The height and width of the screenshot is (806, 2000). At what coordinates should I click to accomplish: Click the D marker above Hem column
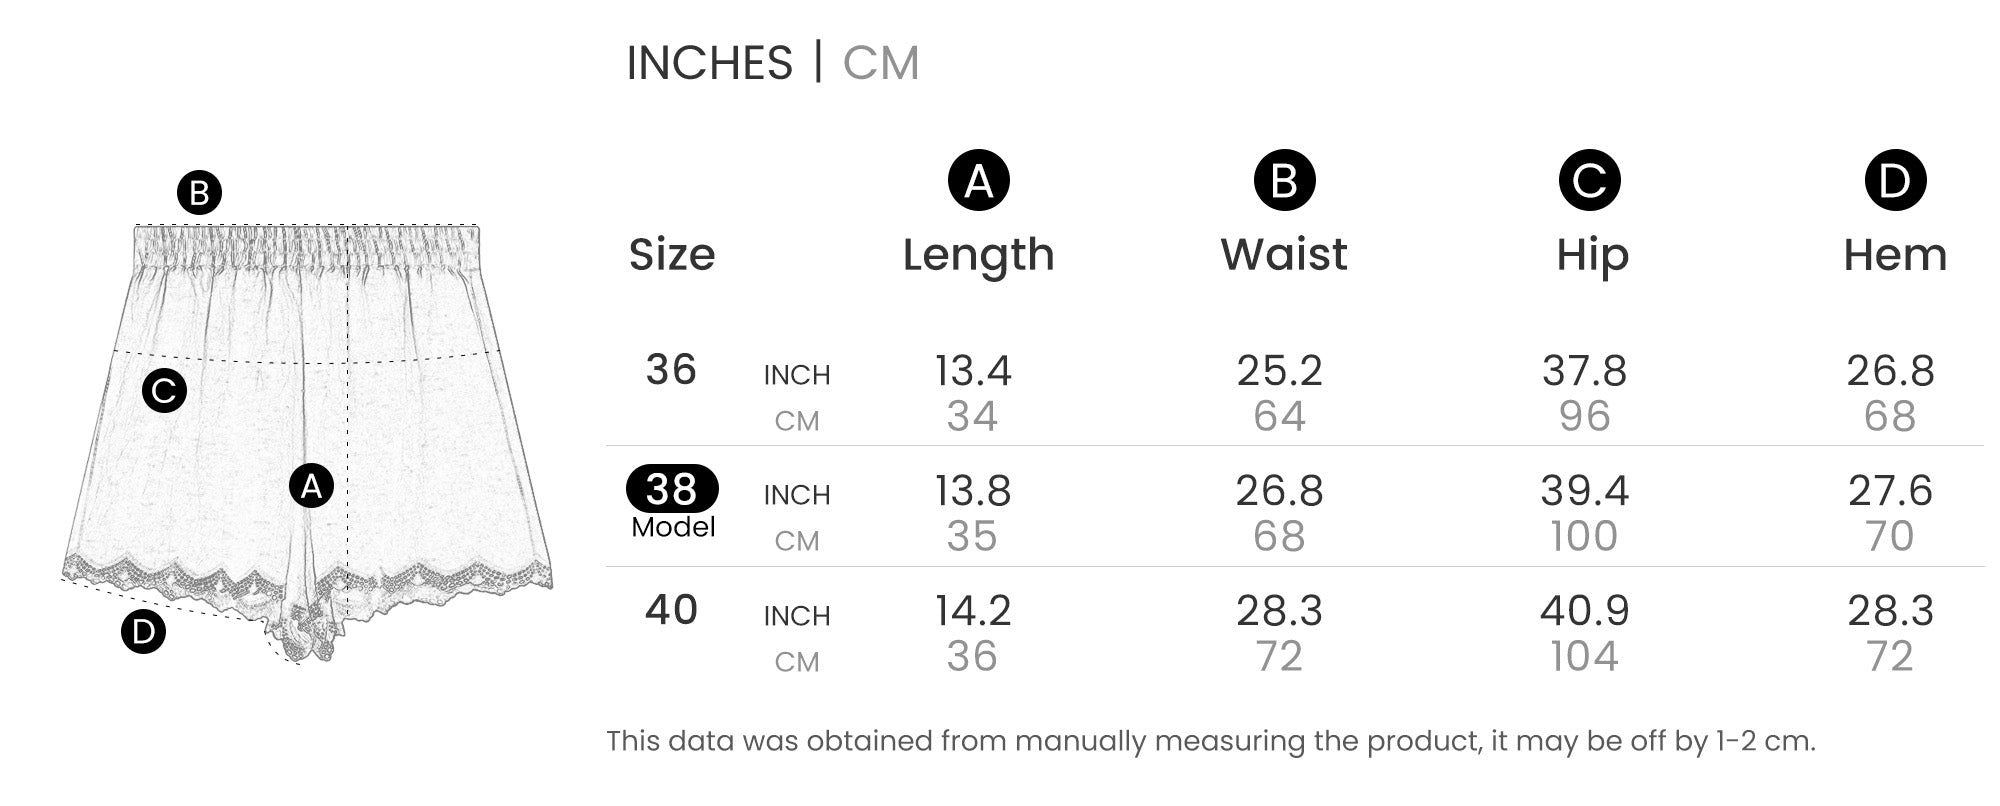coord(1895,181)
